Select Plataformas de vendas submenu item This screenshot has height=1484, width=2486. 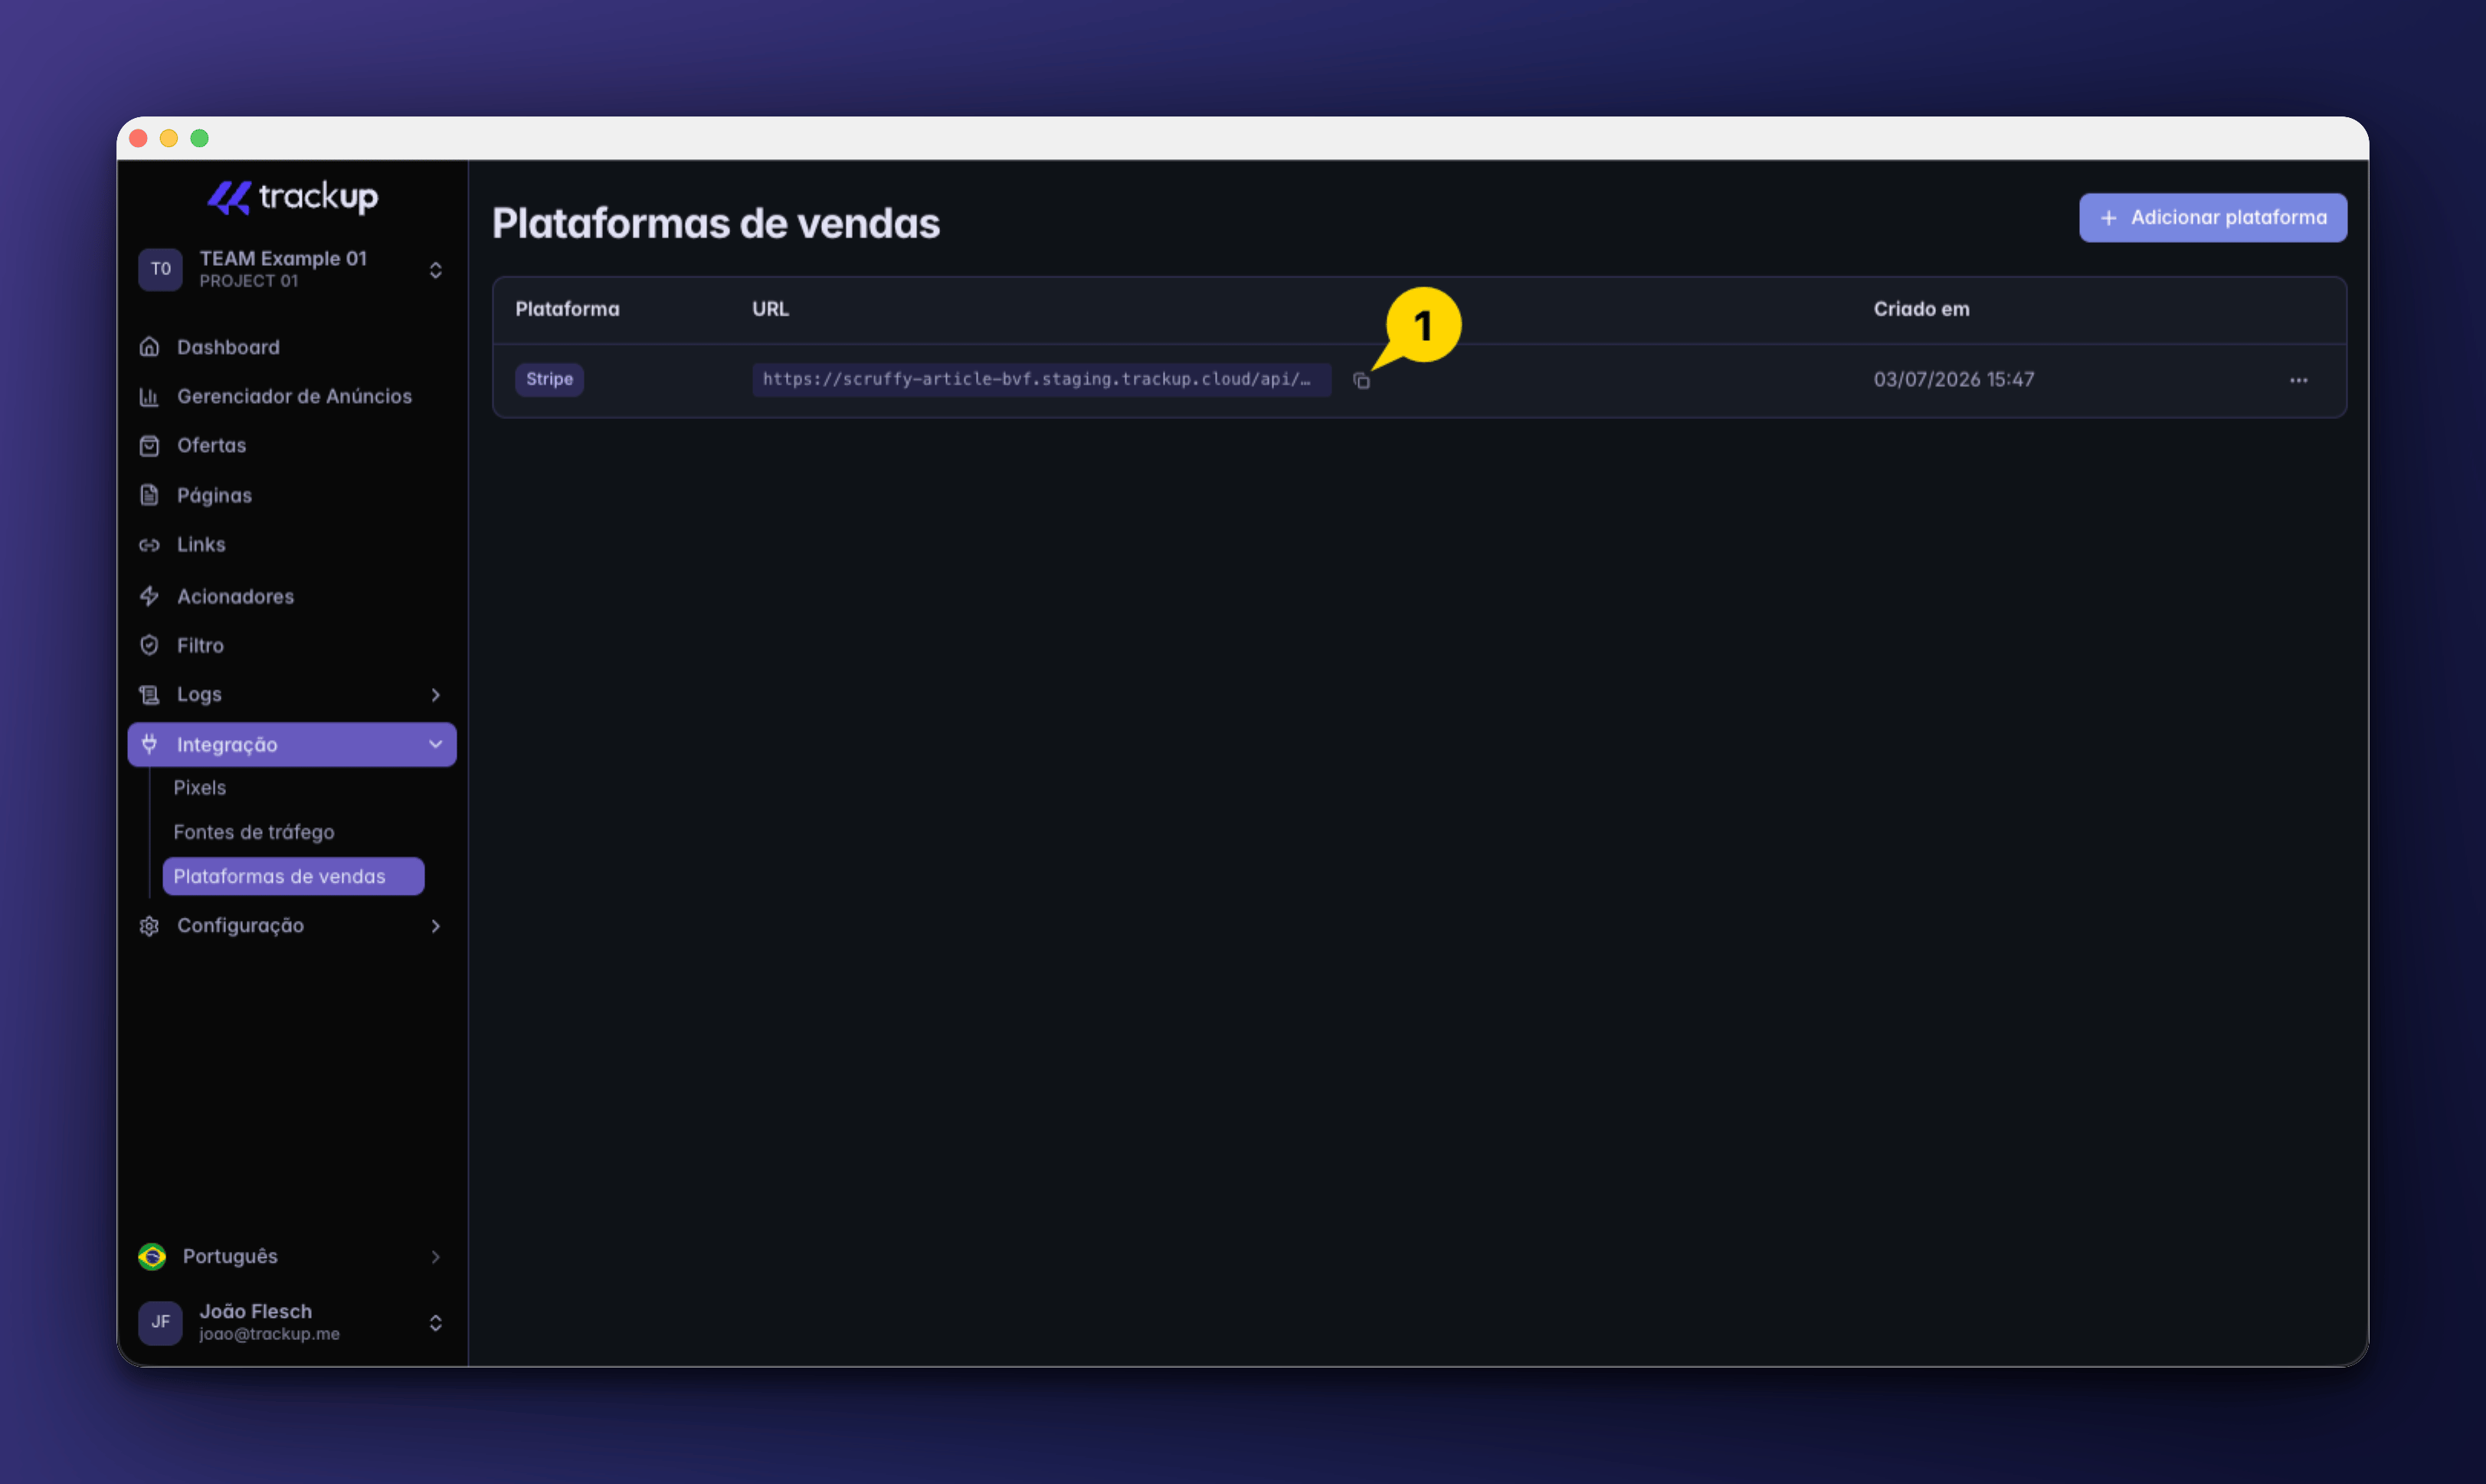pyautogui.click(x=293, y=876)
